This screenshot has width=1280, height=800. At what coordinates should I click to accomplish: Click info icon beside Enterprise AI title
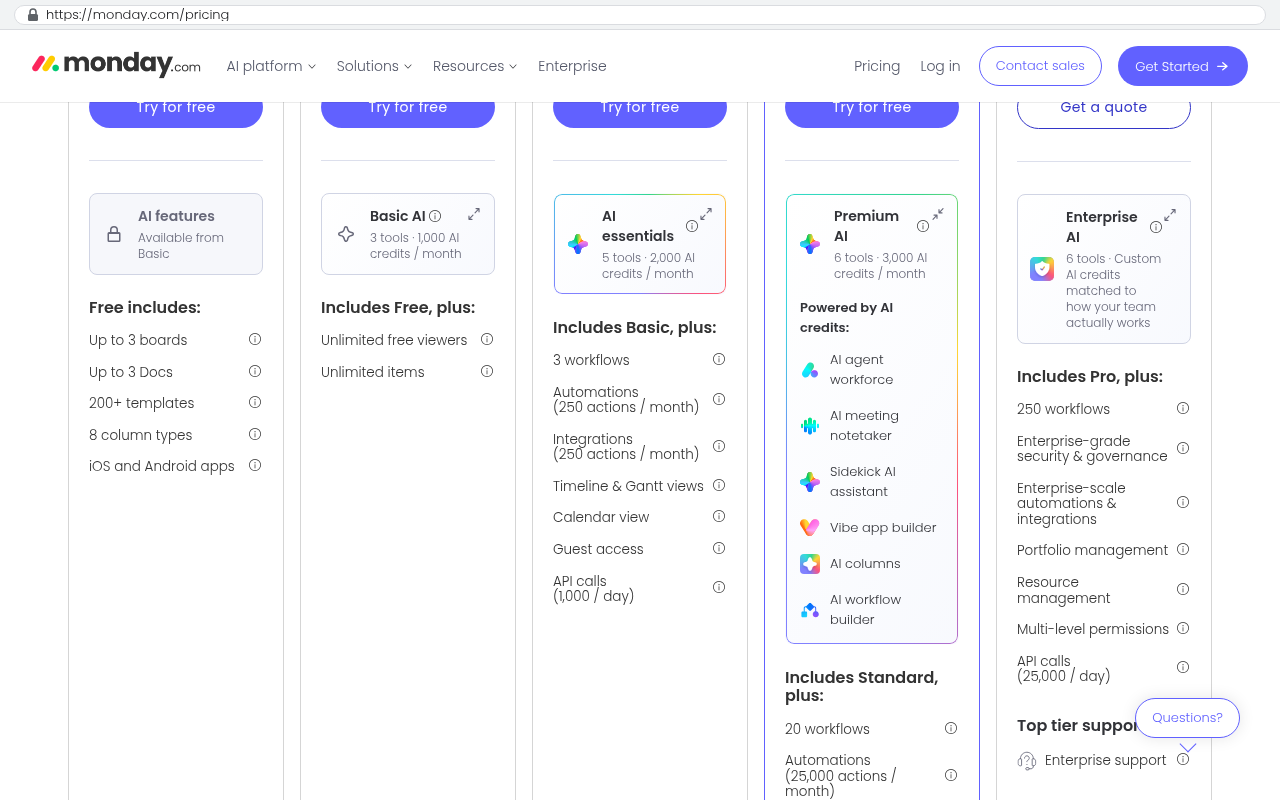[x=1156, y=227]
